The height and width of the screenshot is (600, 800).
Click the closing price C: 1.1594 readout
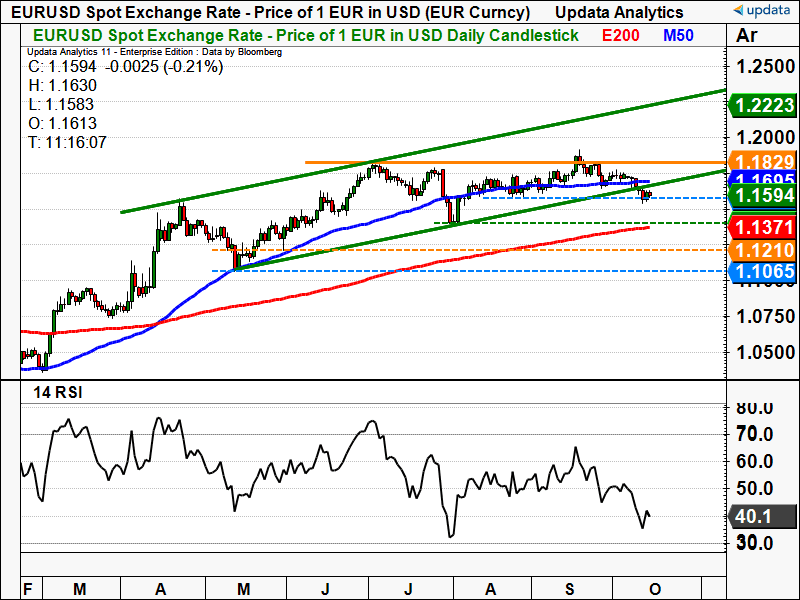(x=63, y=67)
